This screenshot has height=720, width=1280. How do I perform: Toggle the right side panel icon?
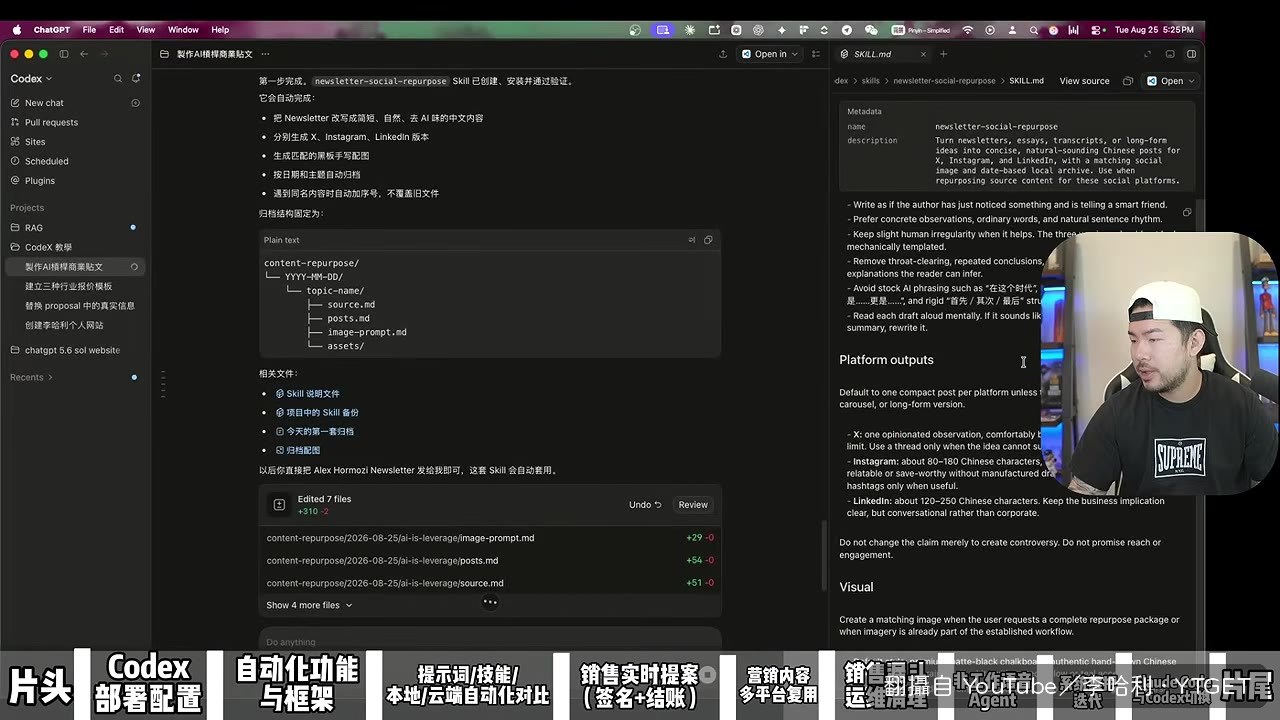(x=1191, y=54)
